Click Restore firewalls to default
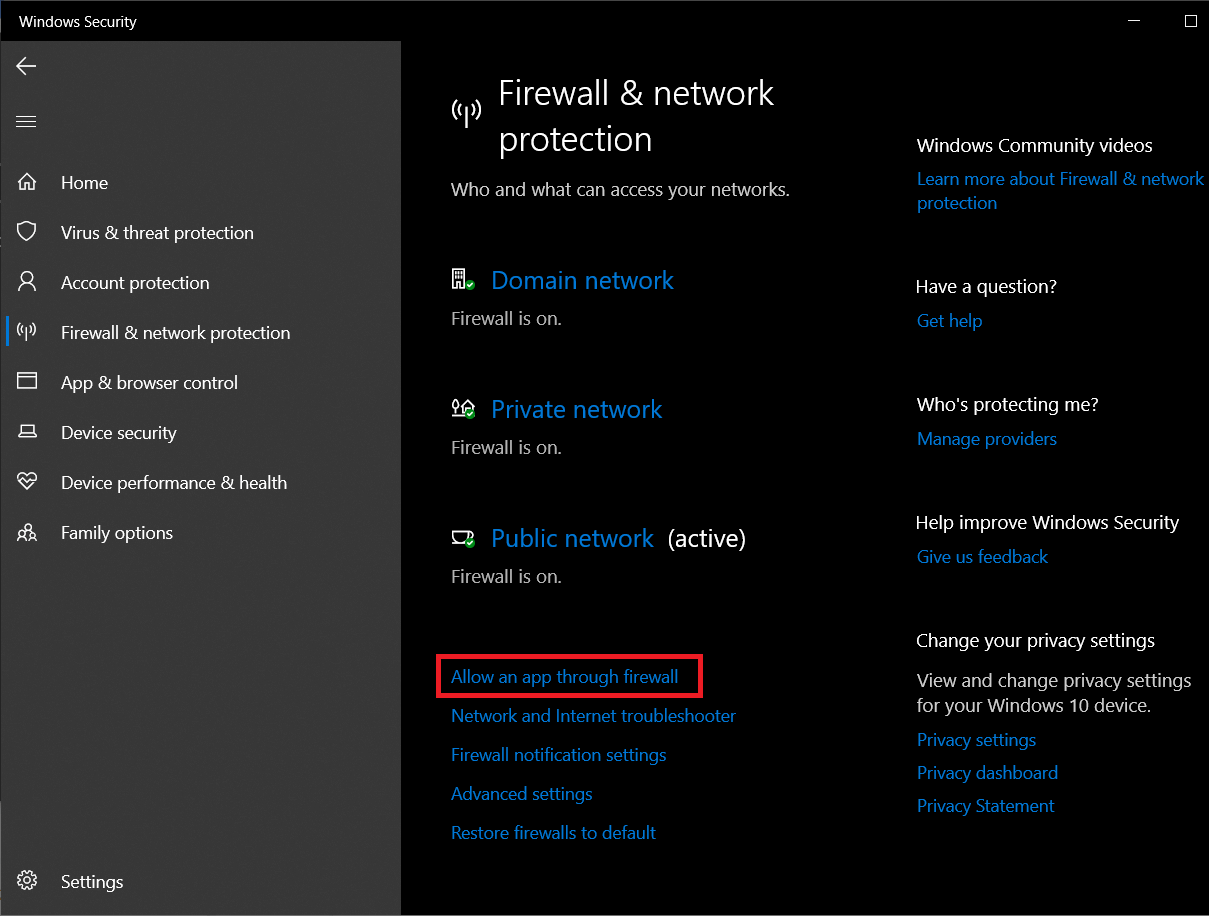Image resolution: width=1209 pixels, height=916 pixels. [553, 833]
